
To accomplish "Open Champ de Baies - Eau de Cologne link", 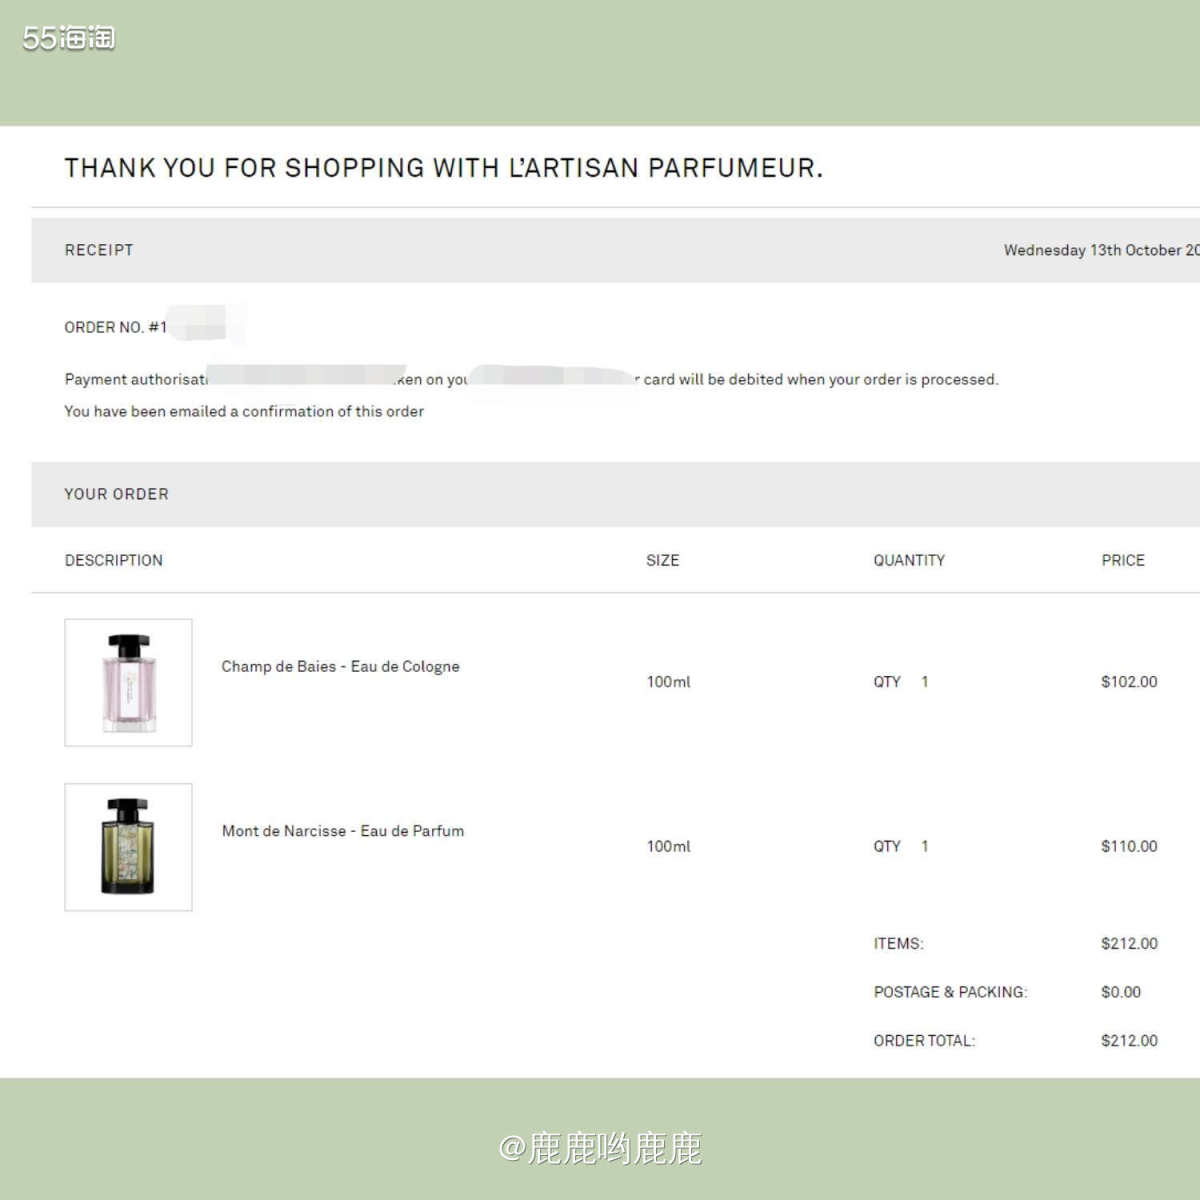I will click(x=340, y=666).
